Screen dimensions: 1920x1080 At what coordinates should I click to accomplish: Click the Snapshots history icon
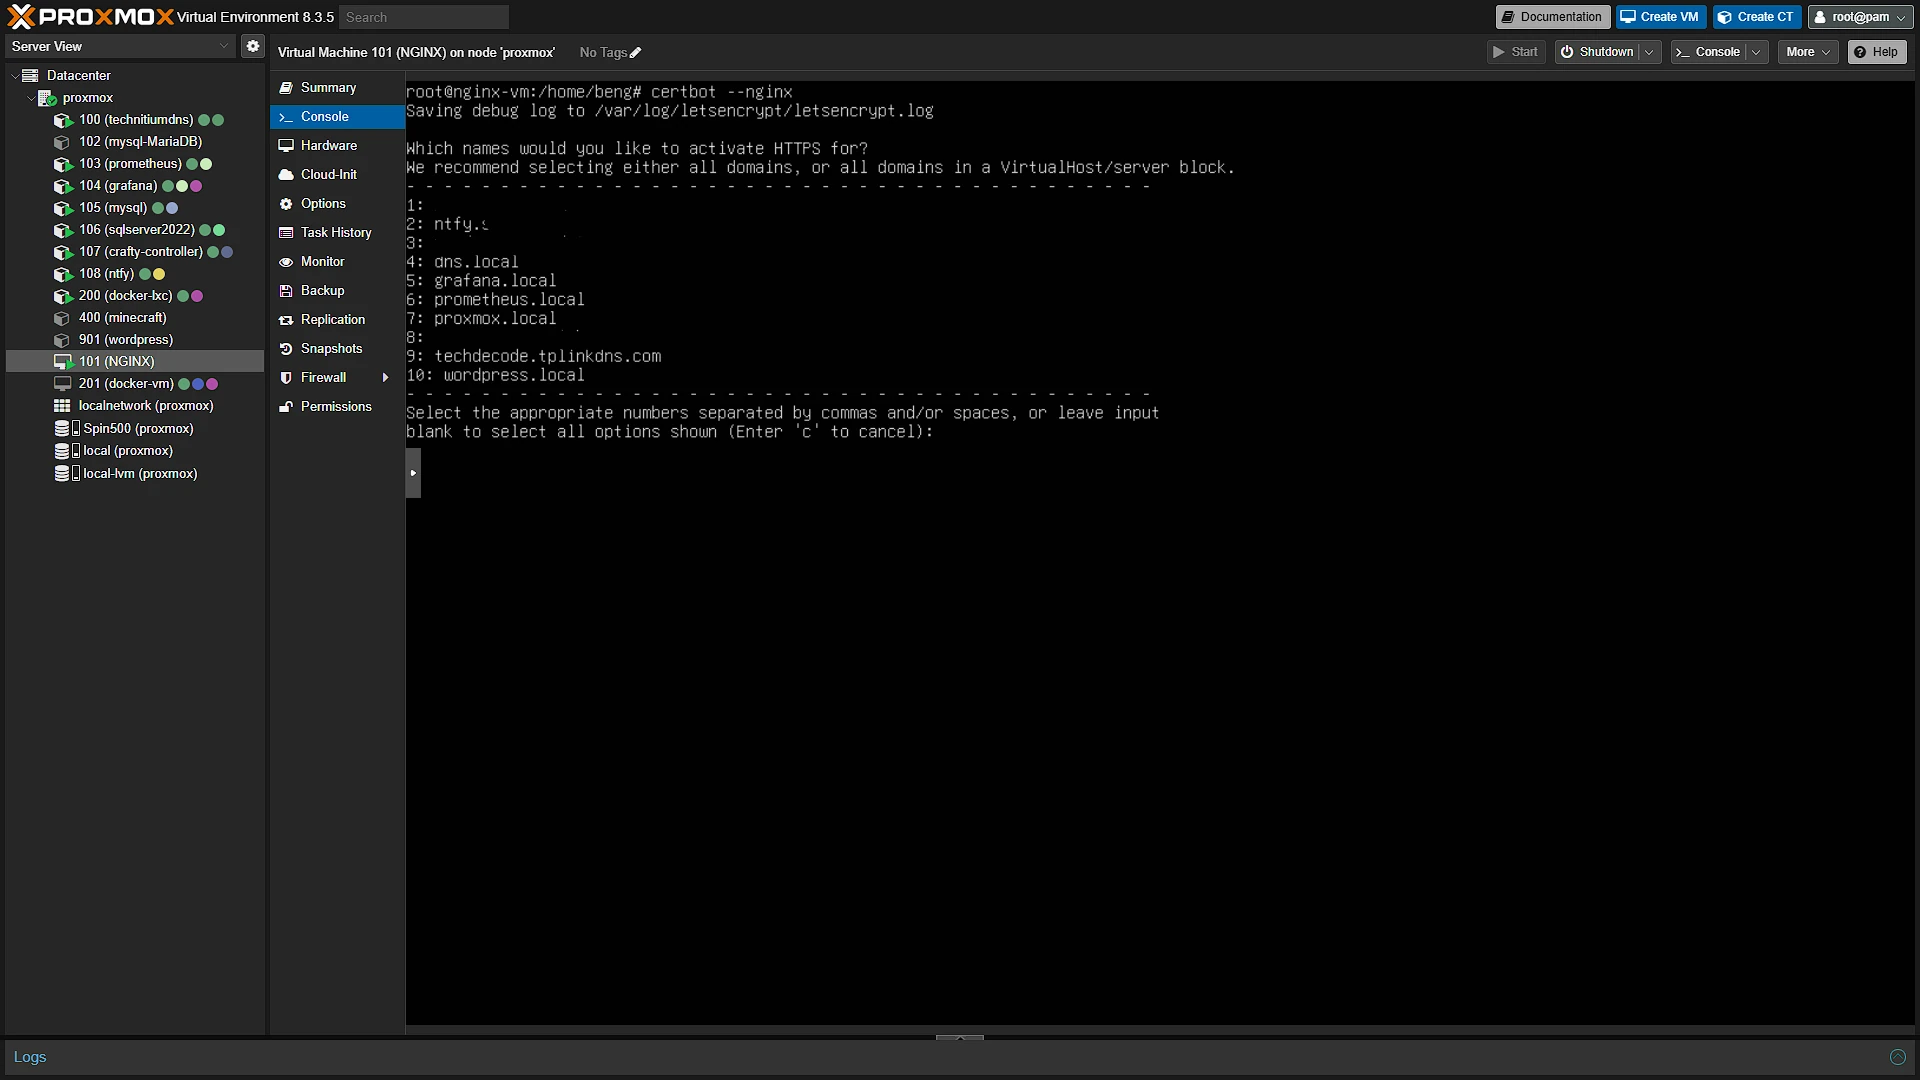pos(286,349)
